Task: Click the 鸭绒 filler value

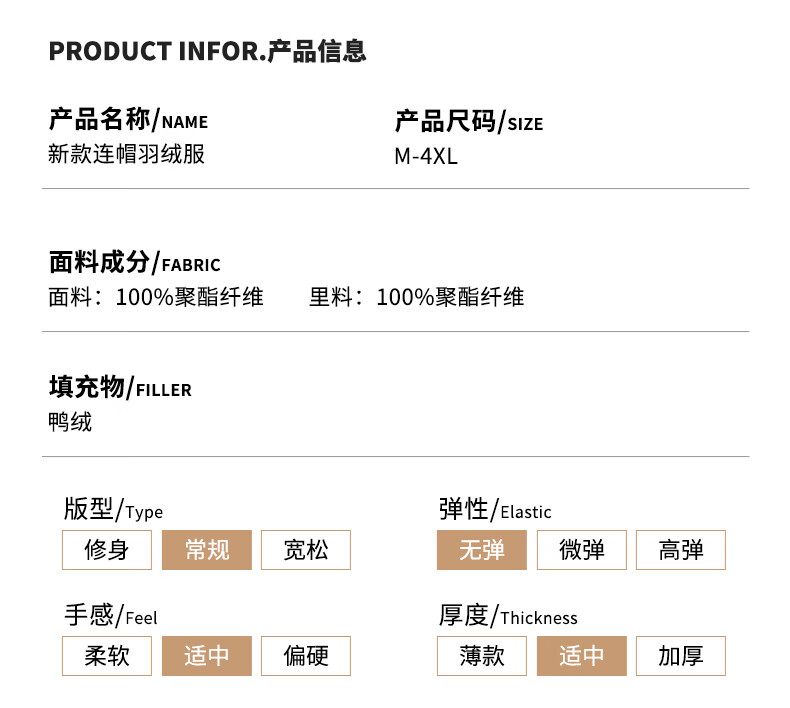Action: [x=70, y=422]
